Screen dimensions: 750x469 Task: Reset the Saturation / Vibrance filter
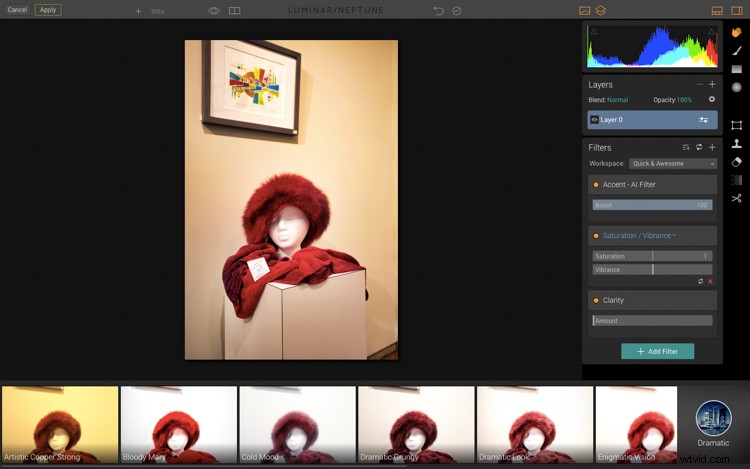pos(700,282)
